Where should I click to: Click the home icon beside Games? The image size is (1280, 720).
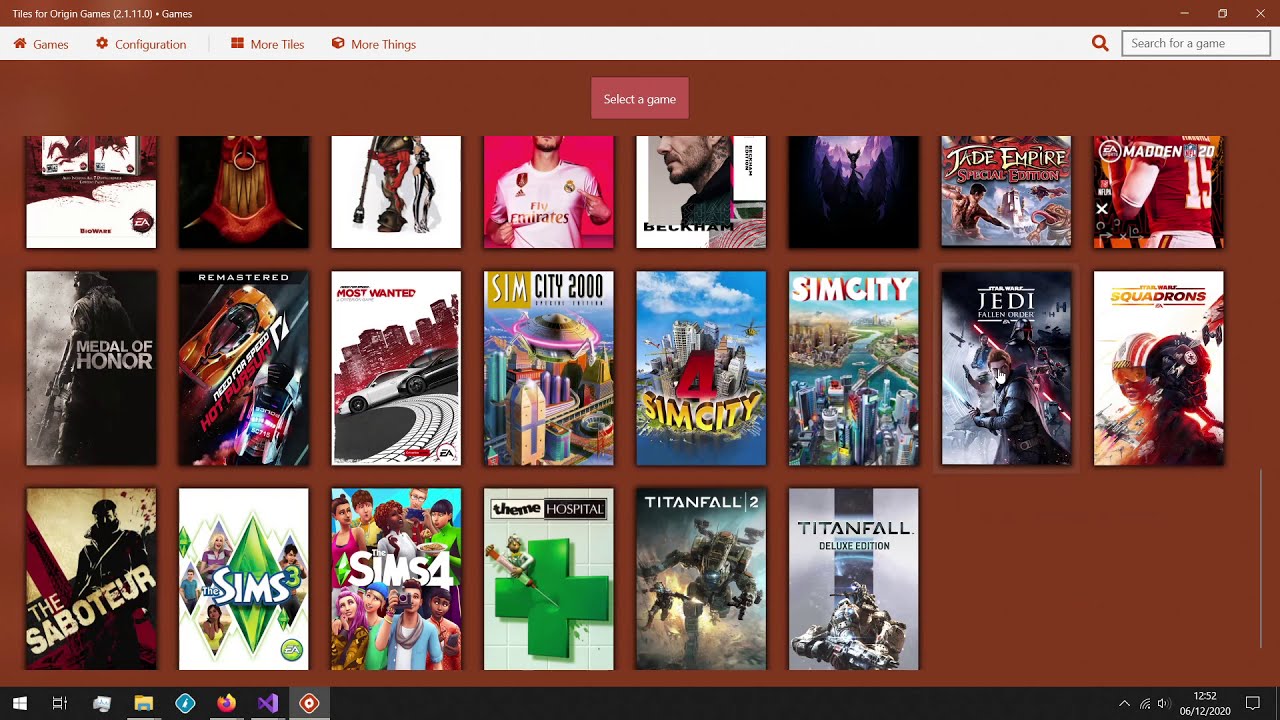pyautogui.click(x=20, y=44)
